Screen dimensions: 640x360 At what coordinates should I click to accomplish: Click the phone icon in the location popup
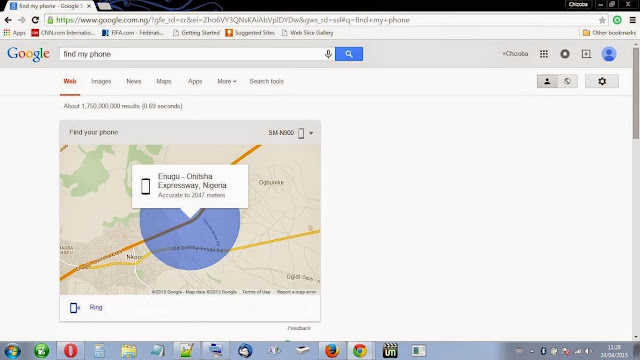pyautogui.click(x=145, y=186)
